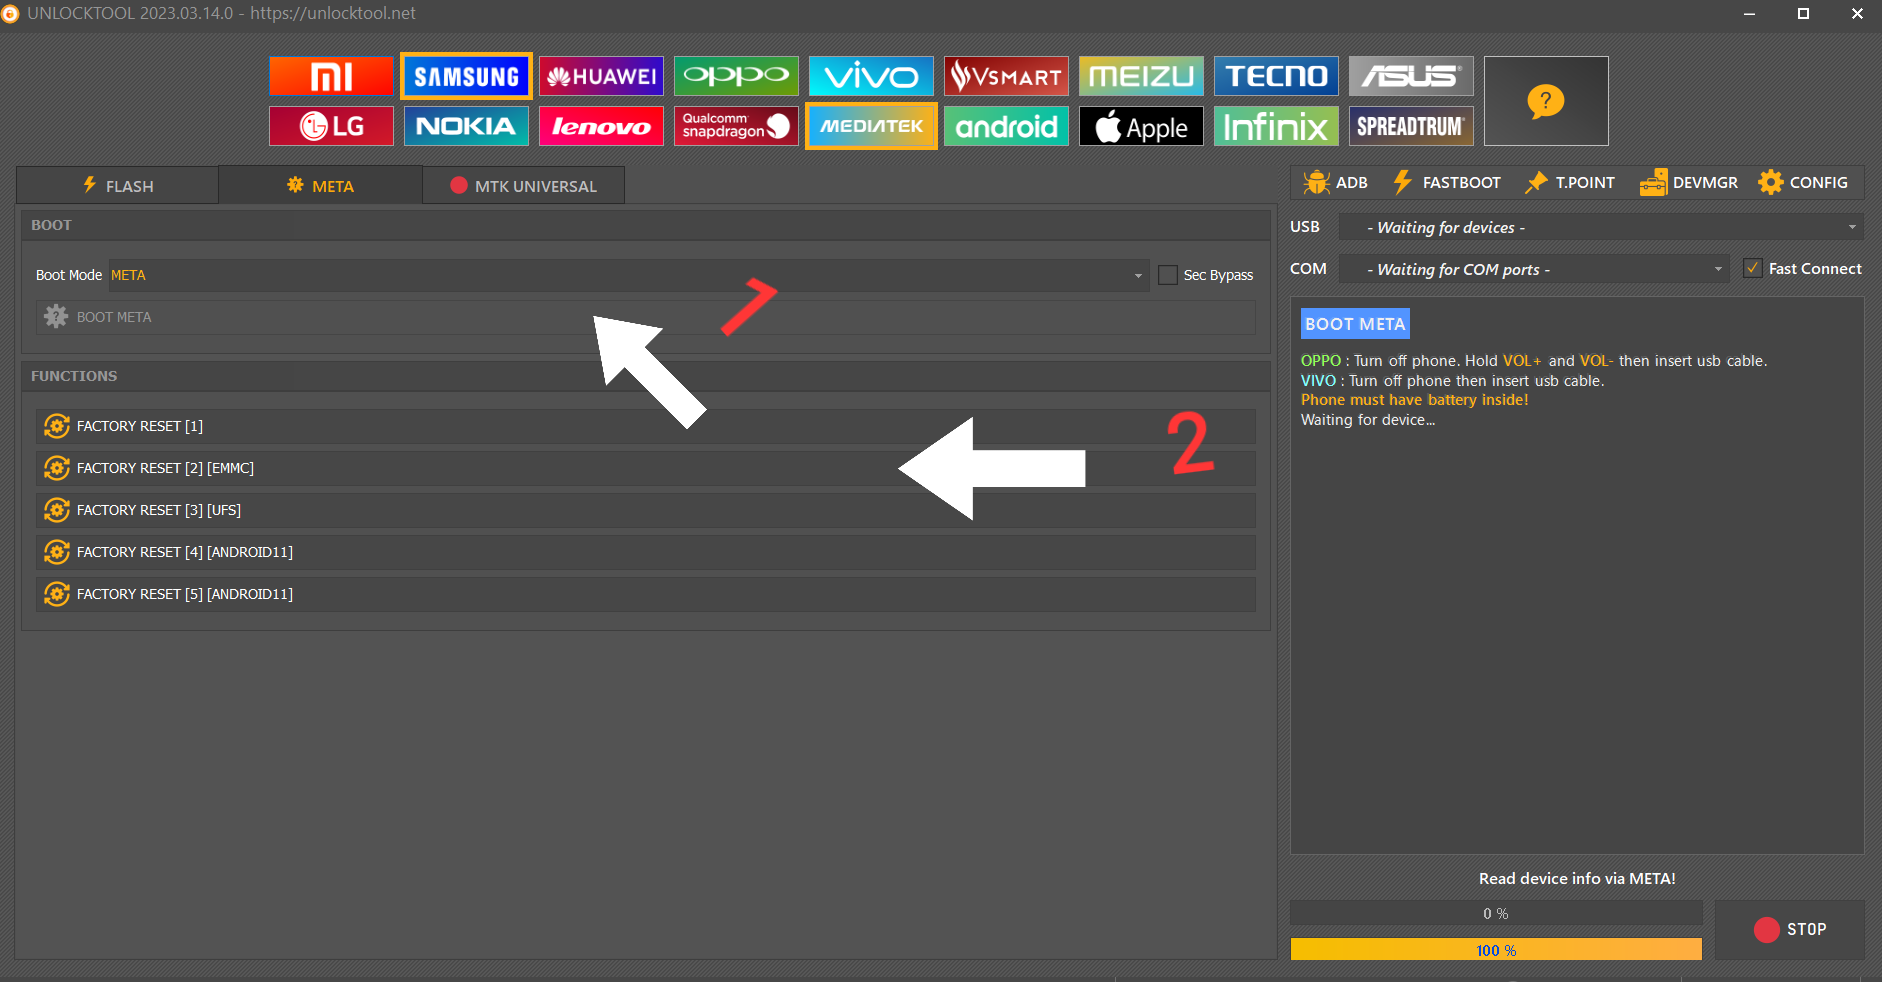Click the 0 % progress bar
Screen dimensions: 1882x982
pyautogui.click(x=1496, y=913)
